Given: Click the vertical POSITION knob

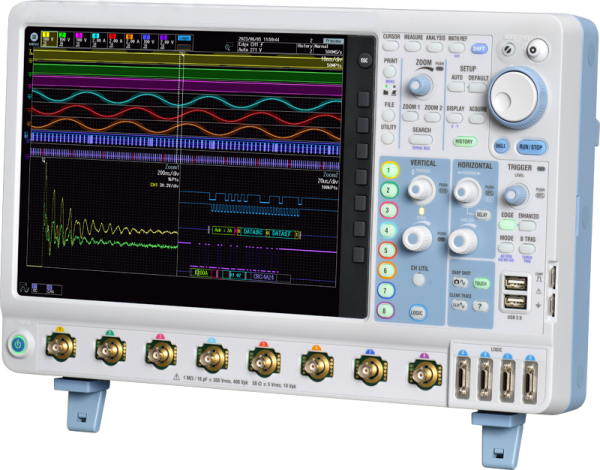Looking at the screenshot, I should pos(421,189).
